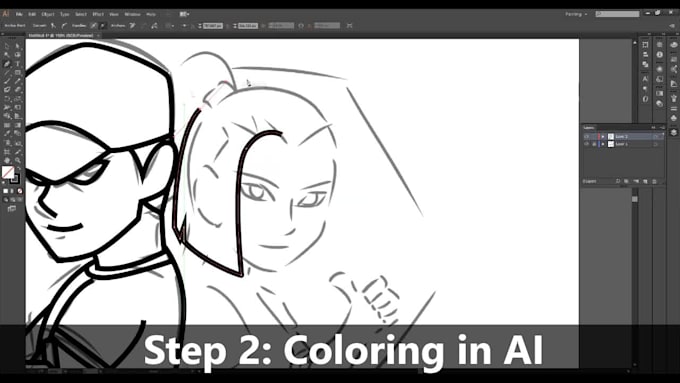Select the Column Graph tool
The height and width of the screenshot is (383, 680).
18,143
